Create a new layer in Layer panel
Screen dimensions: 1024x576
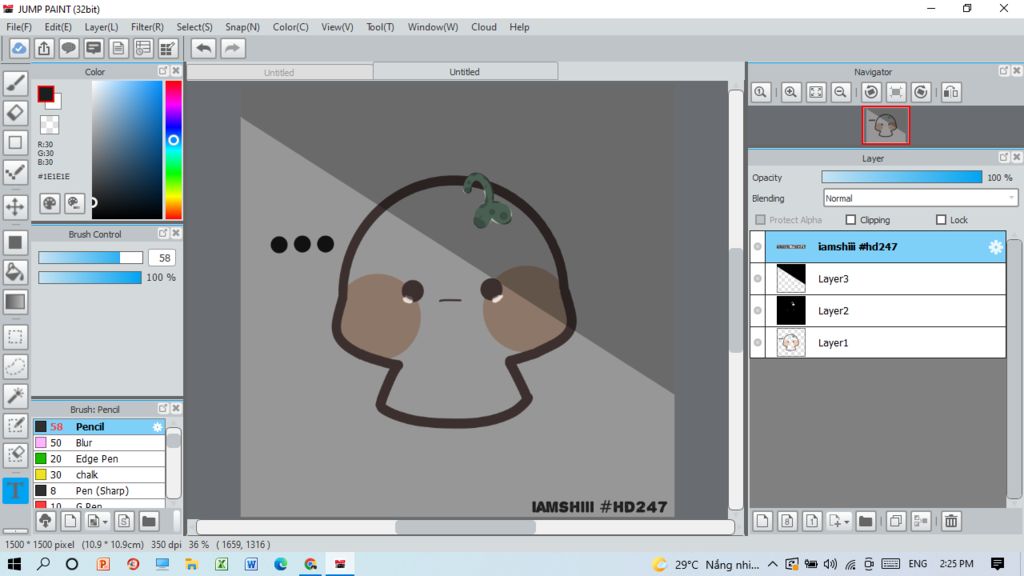tap(762, 521)
